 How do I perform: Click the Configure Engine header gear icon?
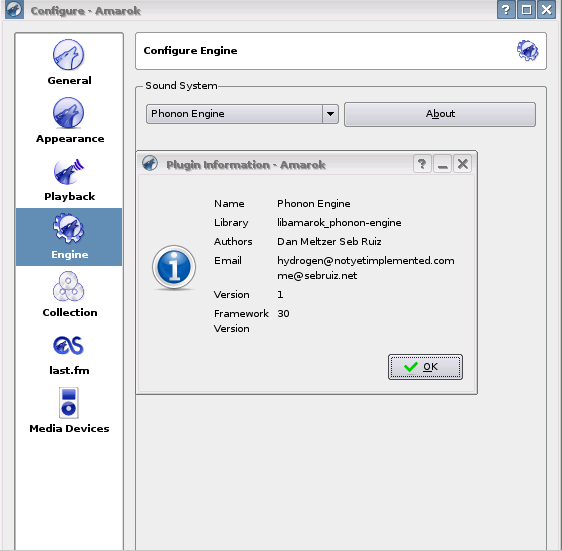click(x=527, y=51)
